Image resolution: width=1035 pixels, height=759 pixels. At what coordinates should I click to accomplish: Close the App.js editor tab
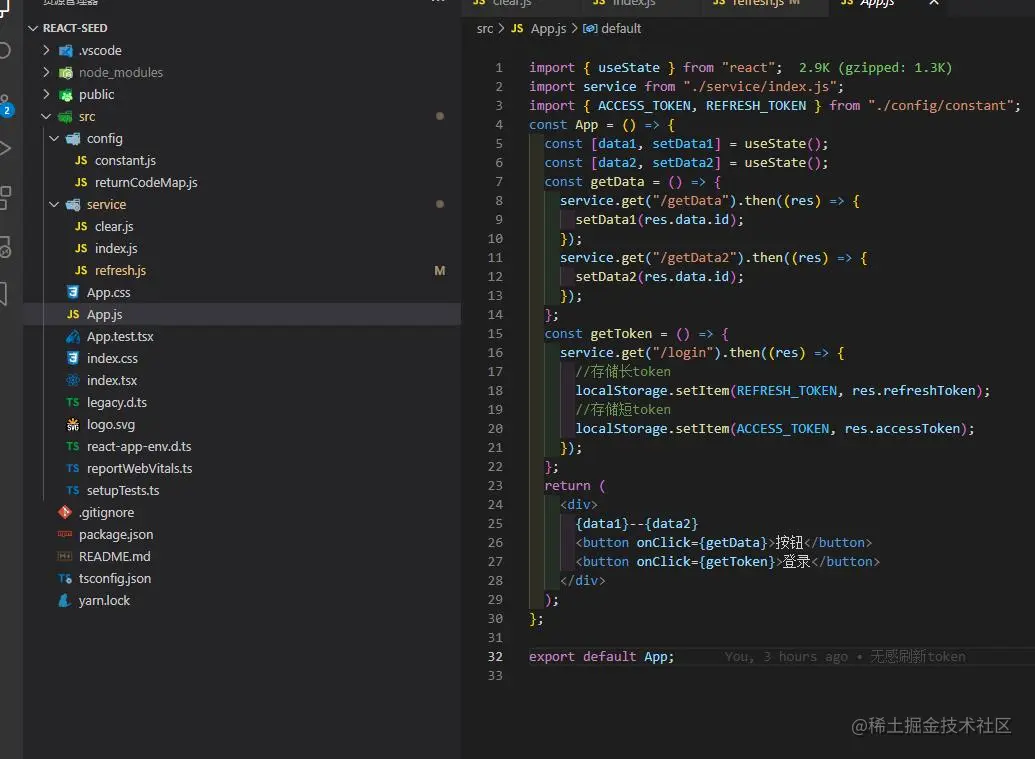(x=934, y=3)
